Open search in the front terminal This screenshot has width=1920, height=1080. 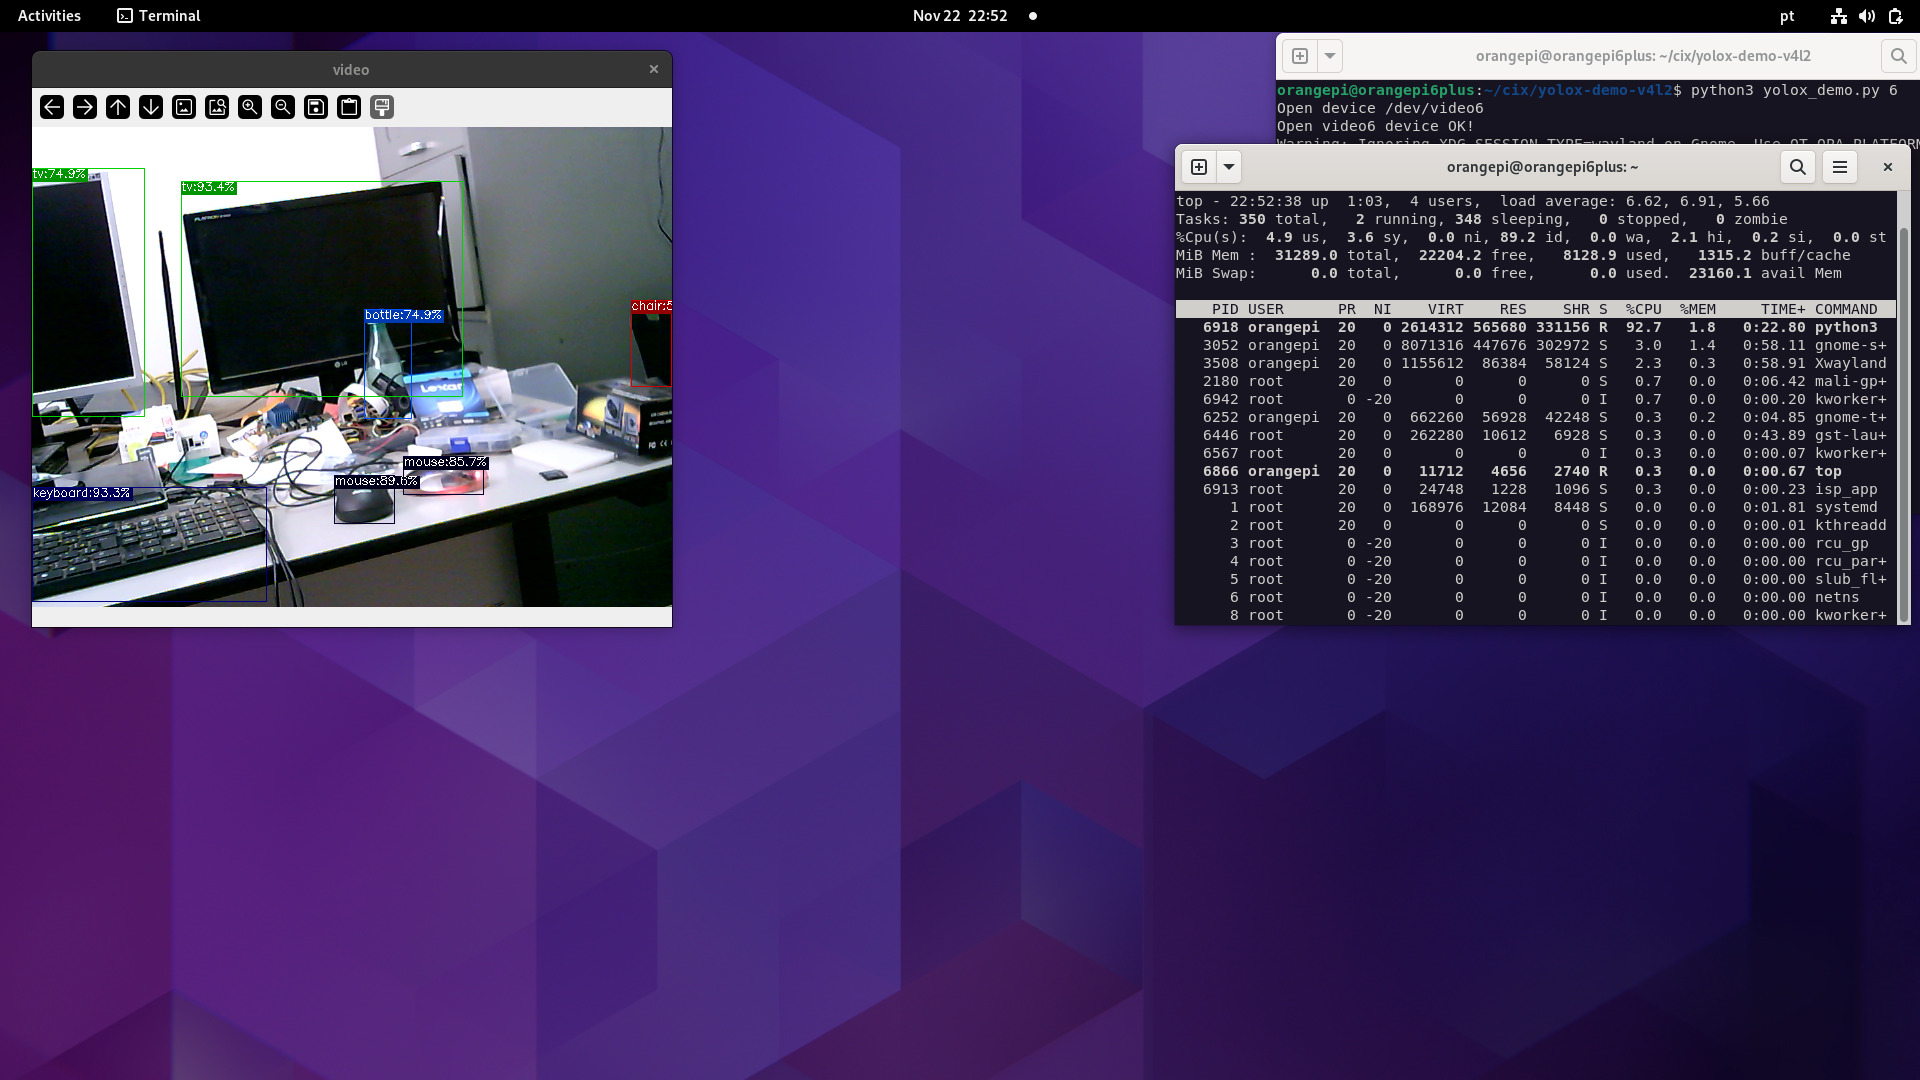tap(1797, 167)
